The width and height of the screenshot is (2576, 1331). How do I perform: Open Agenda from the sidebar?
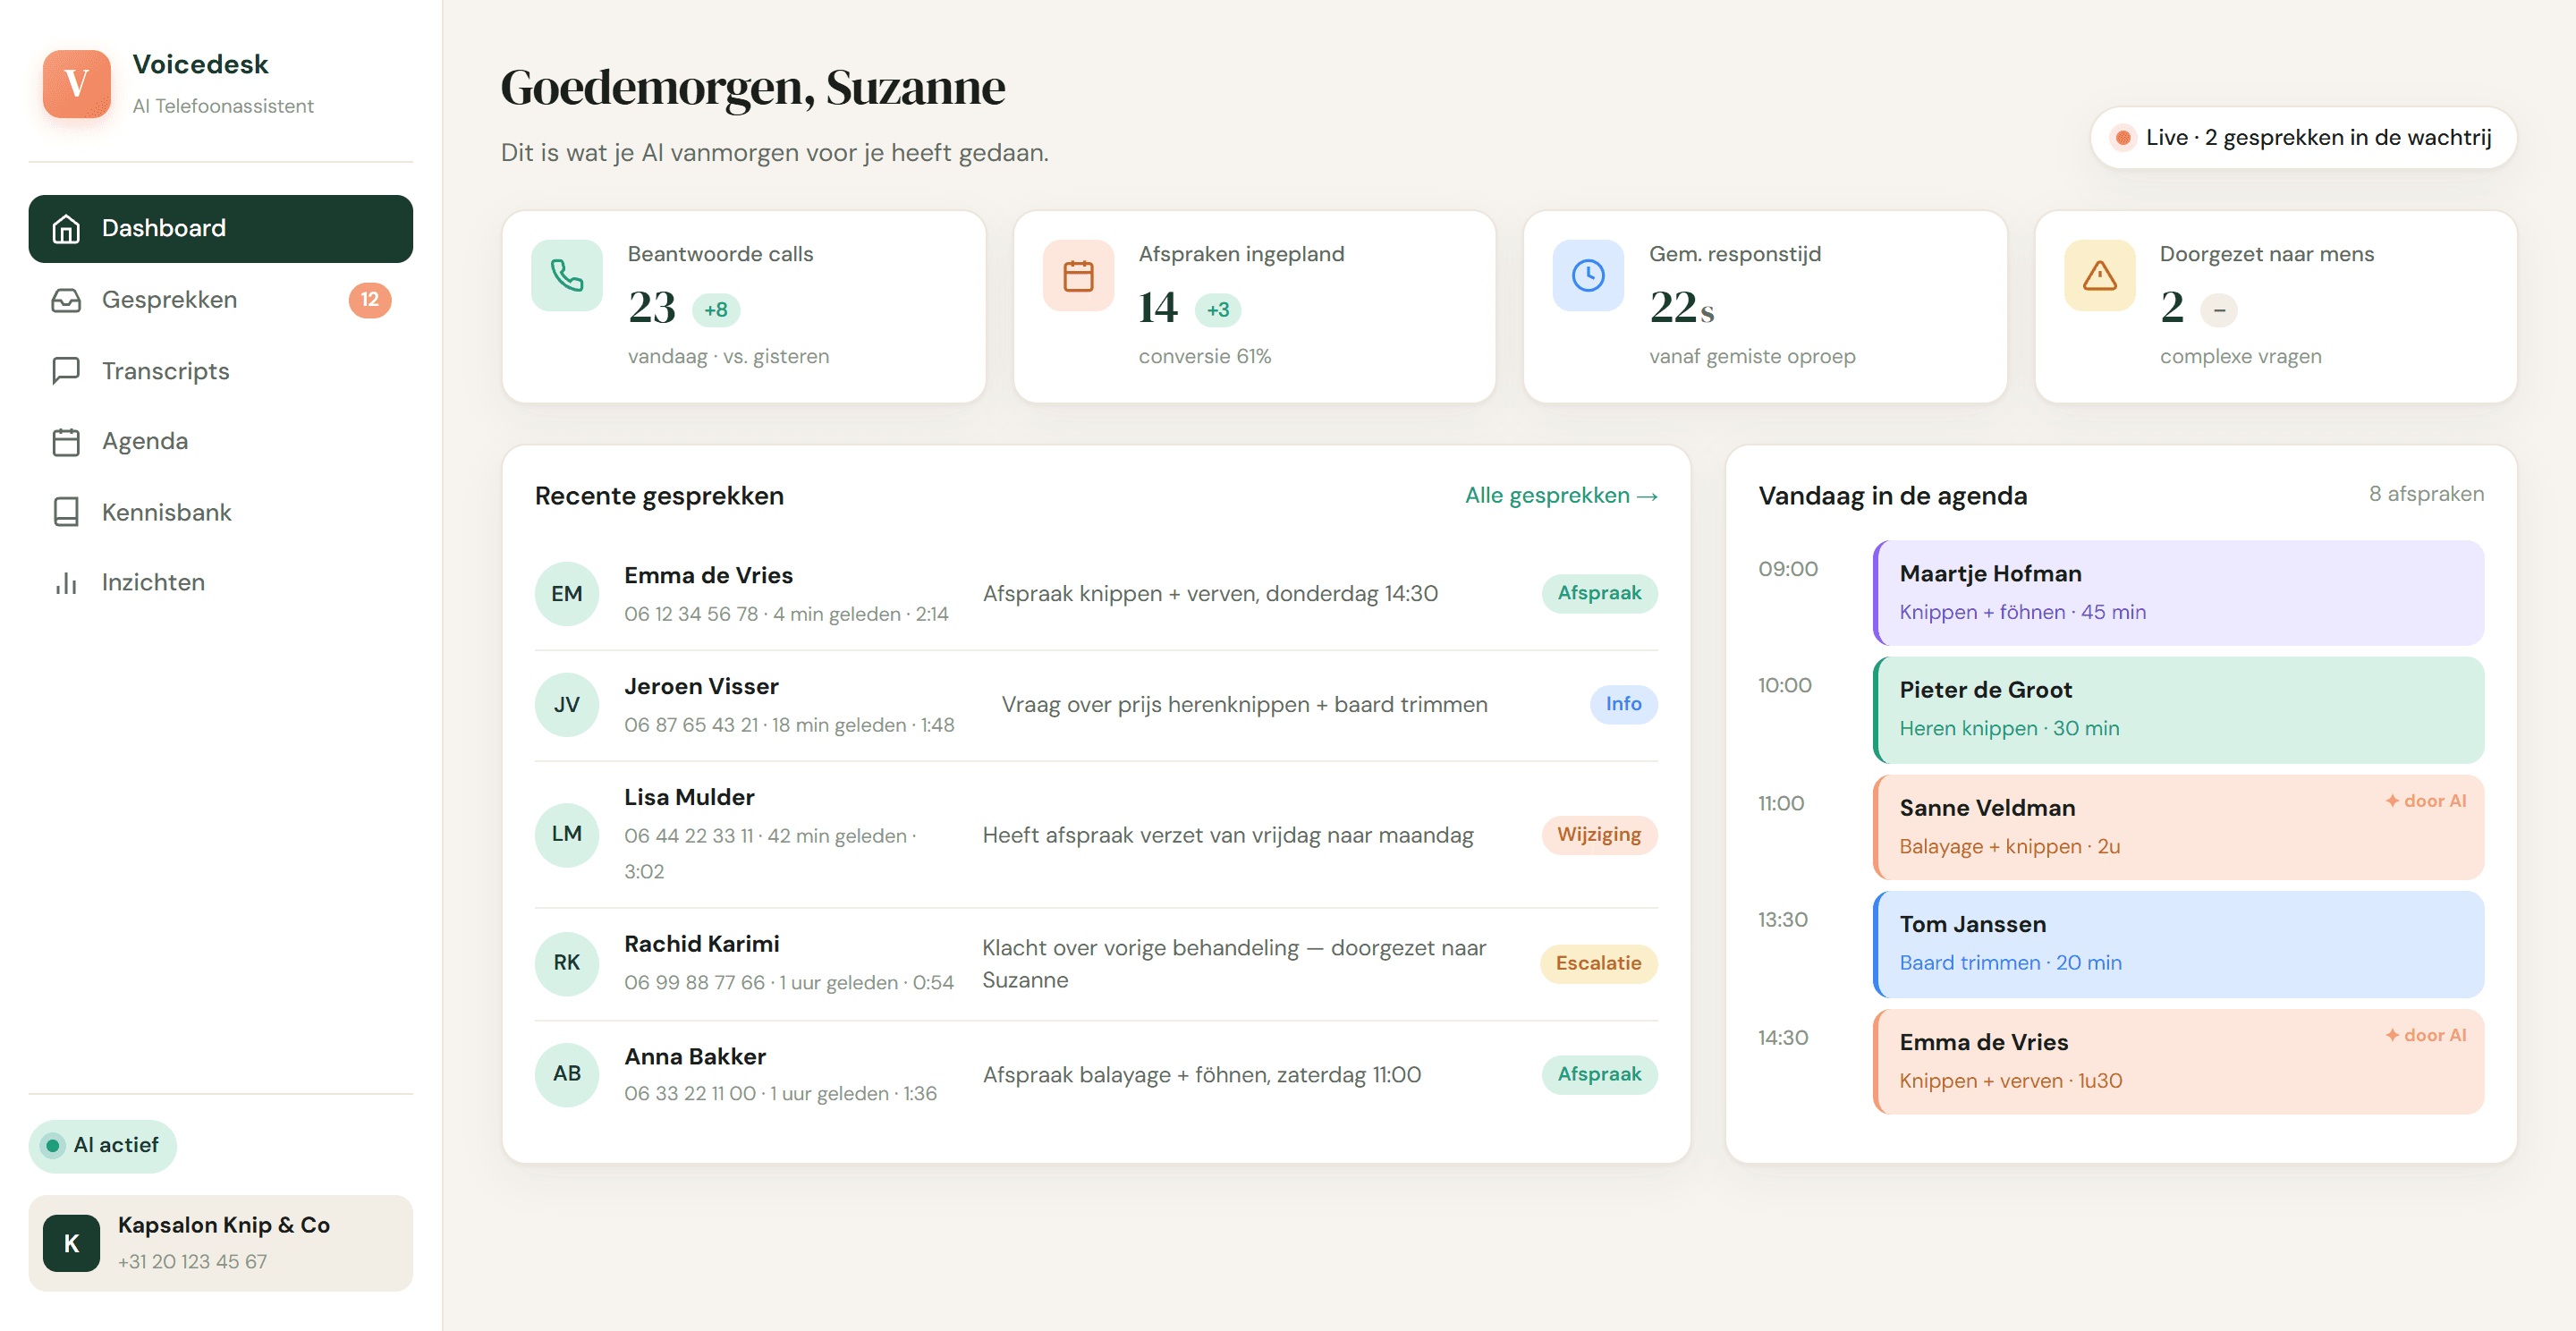[x=221, y=441]
